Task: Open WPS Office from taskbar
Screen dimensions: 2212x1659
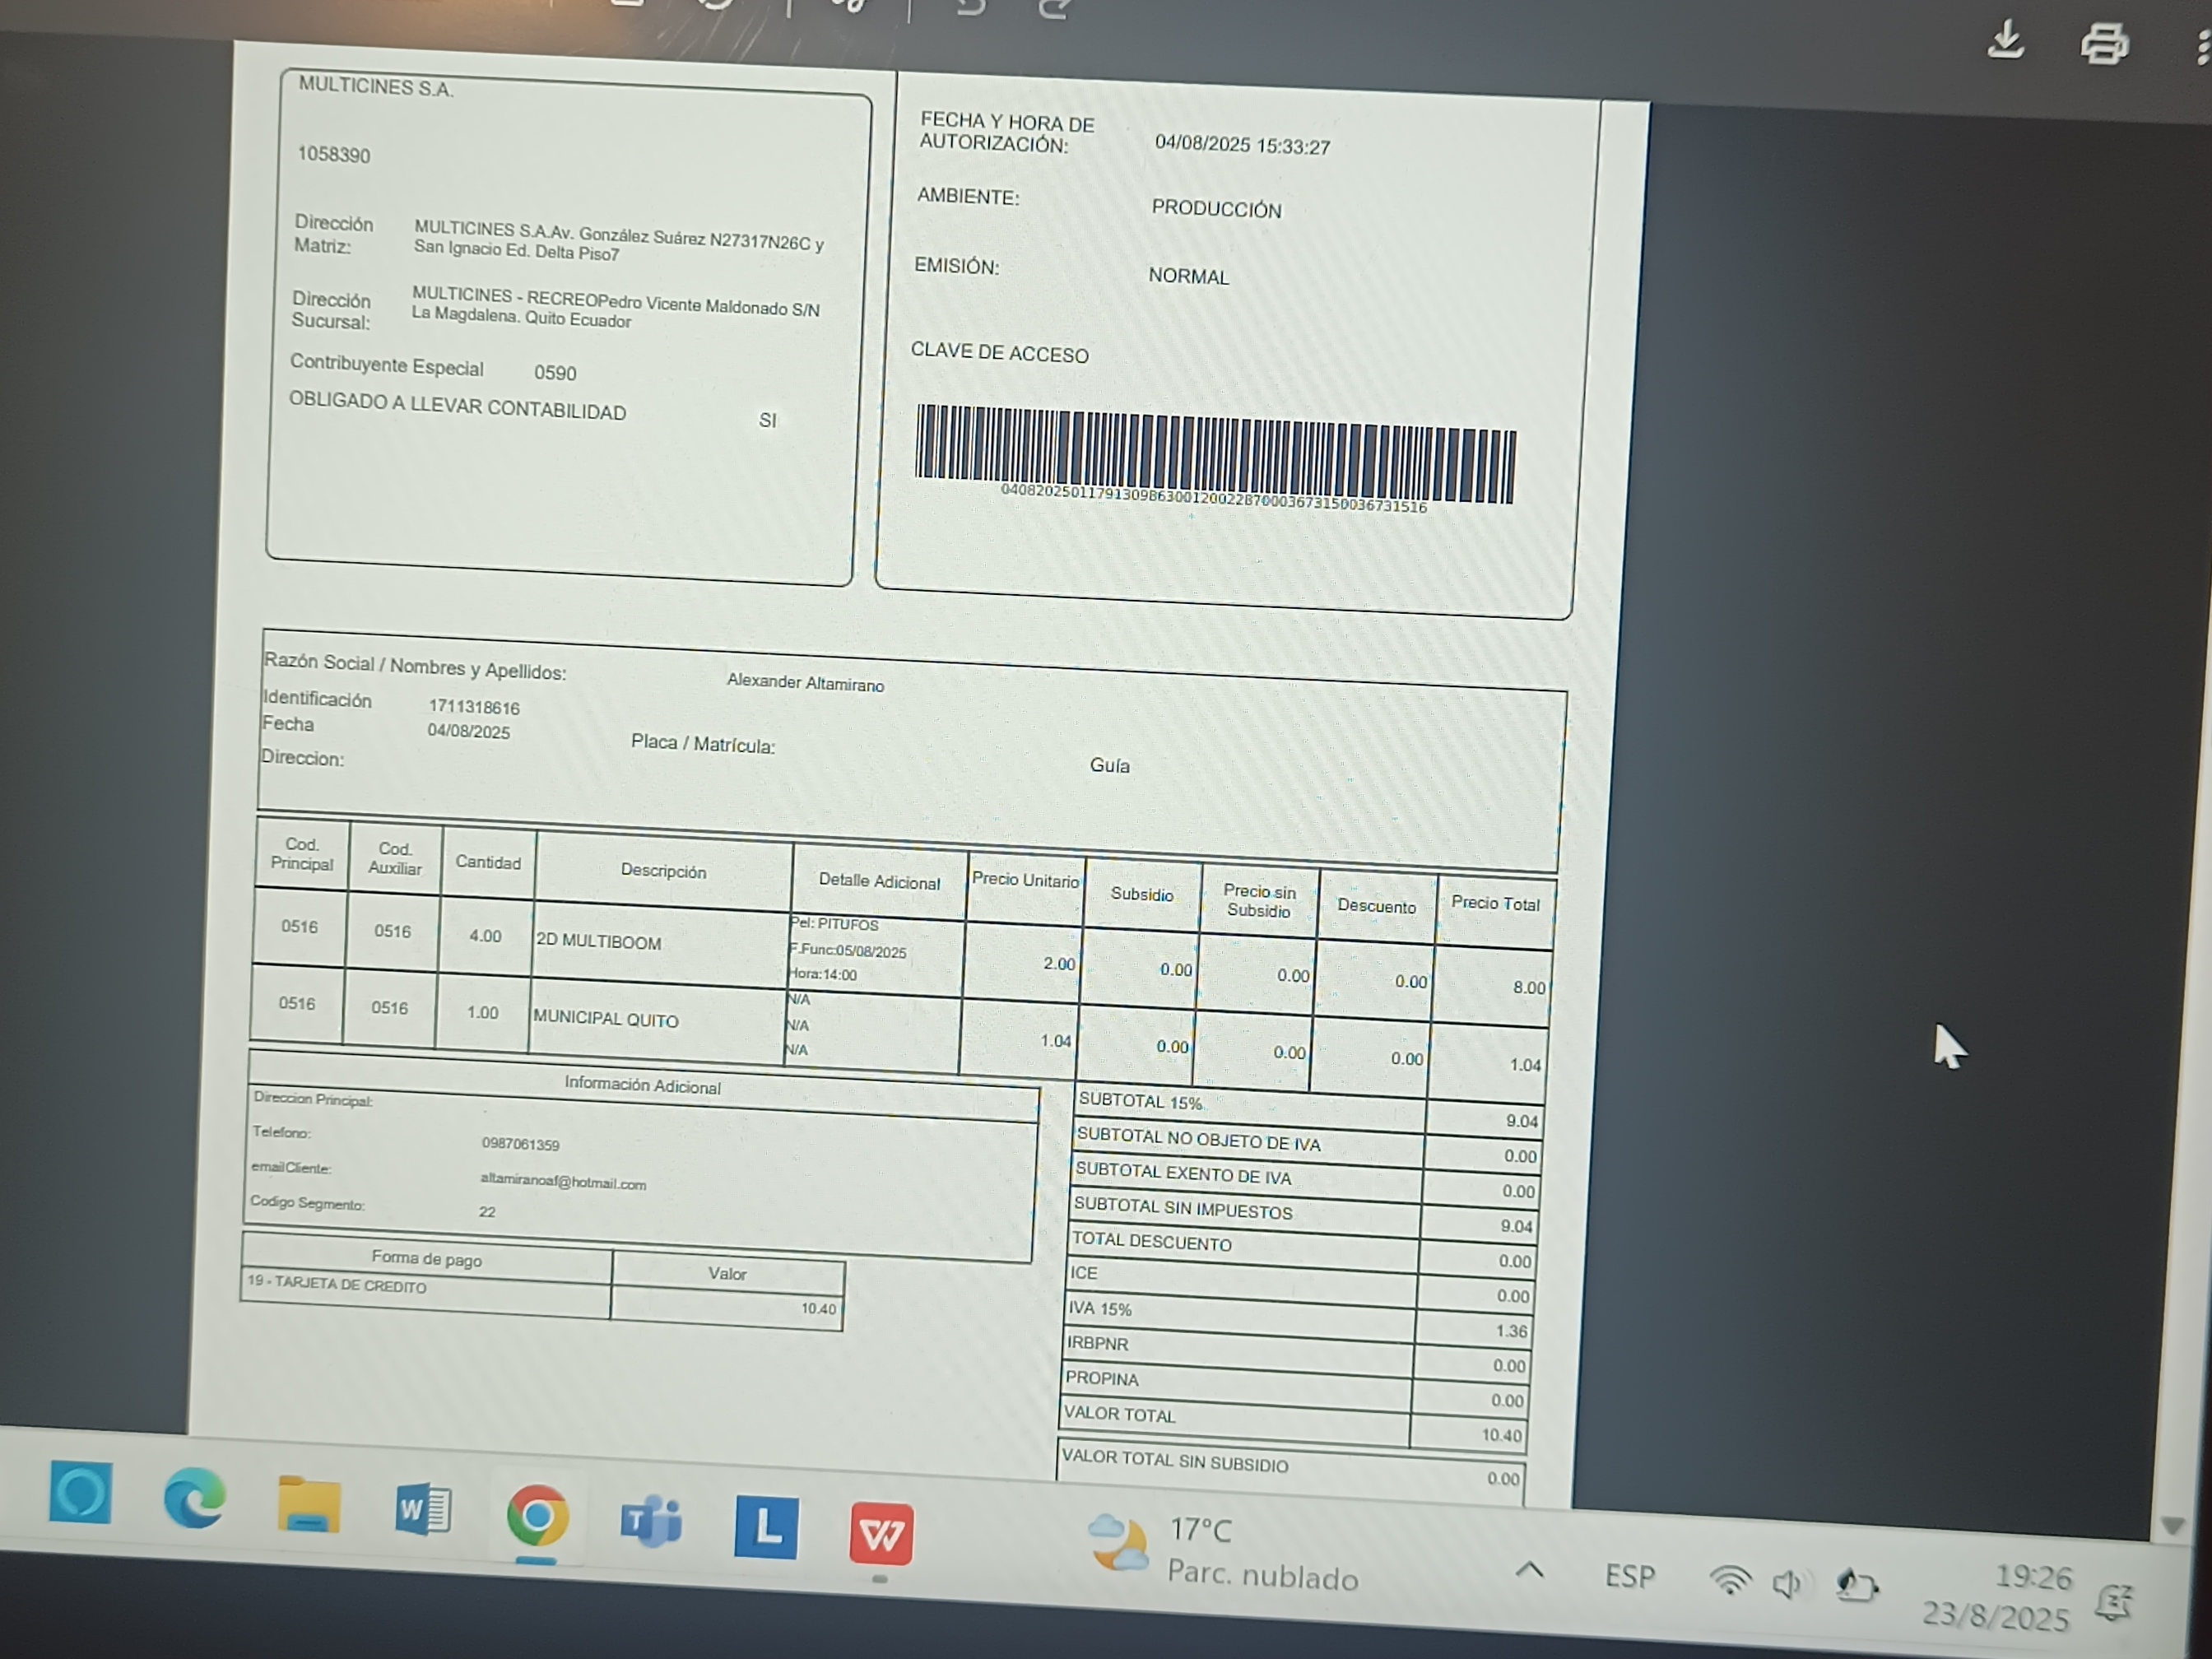Action: 881,1533
